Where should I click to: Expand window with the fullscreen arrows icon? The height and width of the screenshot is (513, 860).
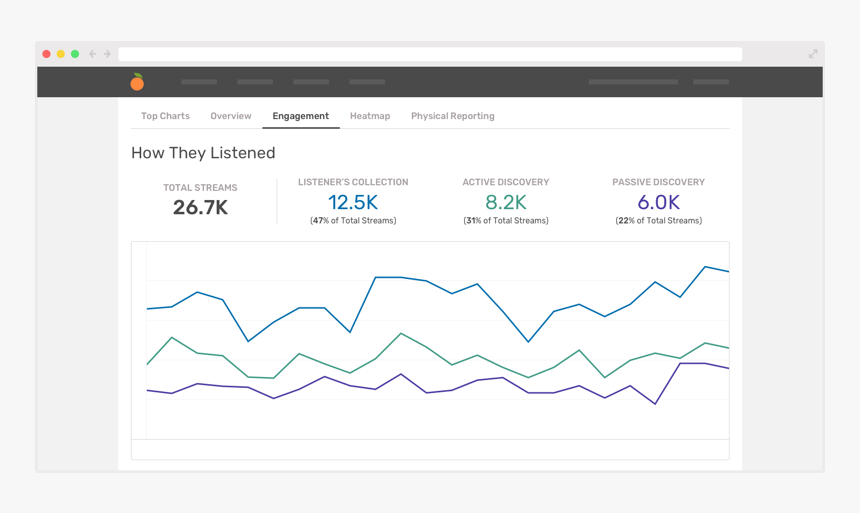click(813, 54)
